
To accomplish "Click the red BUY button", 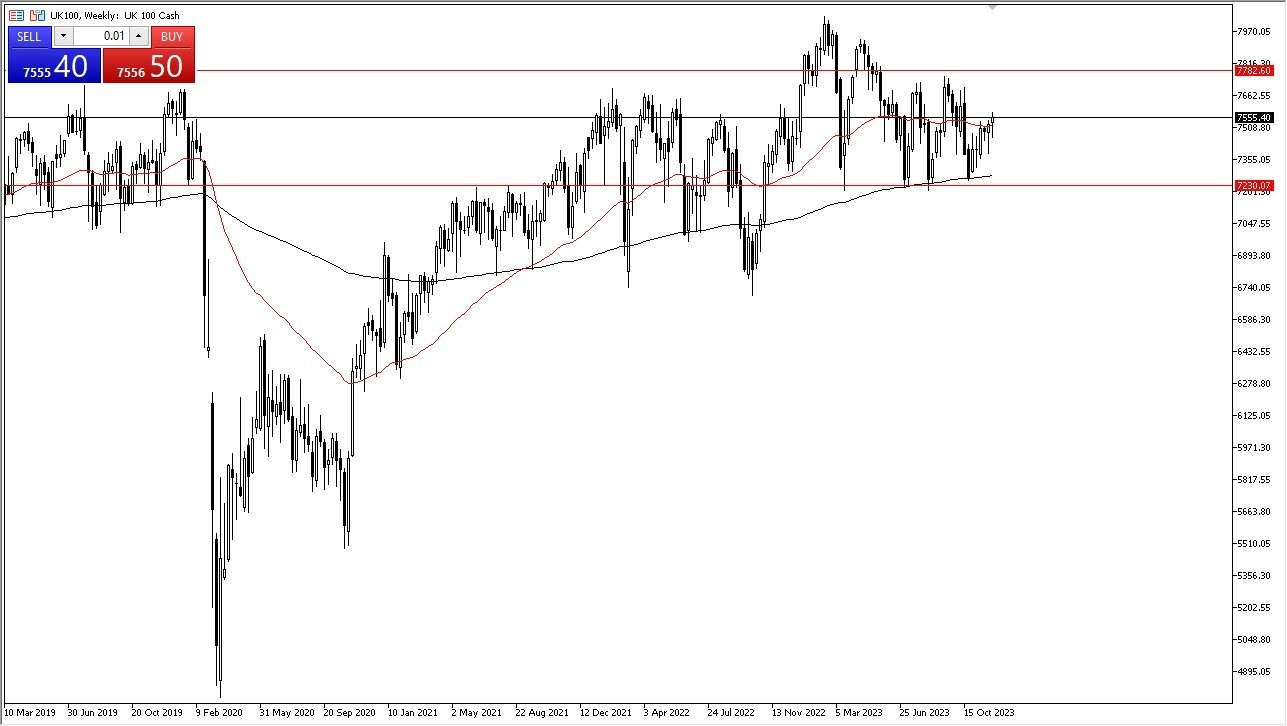I will 172,37.
